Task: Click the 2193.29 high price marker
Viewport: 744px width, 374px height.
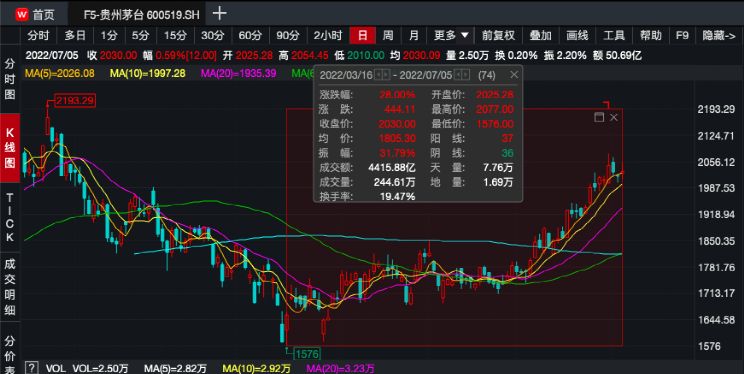Action: click(x=75, y=101)
